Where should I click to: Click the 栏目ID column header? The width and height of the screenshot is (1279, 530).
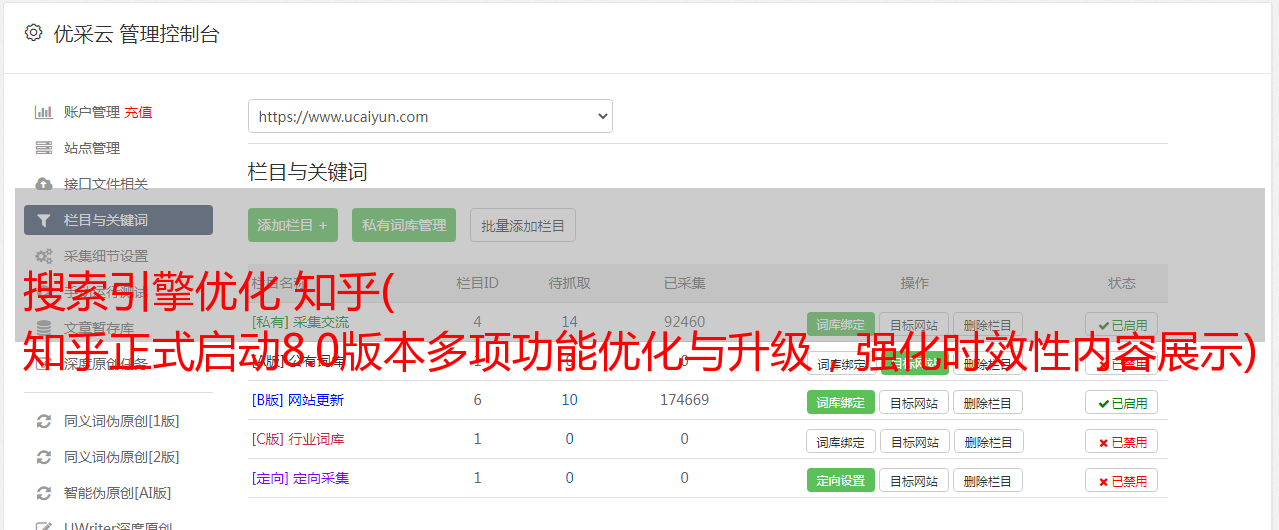click(x=477, y=283)
